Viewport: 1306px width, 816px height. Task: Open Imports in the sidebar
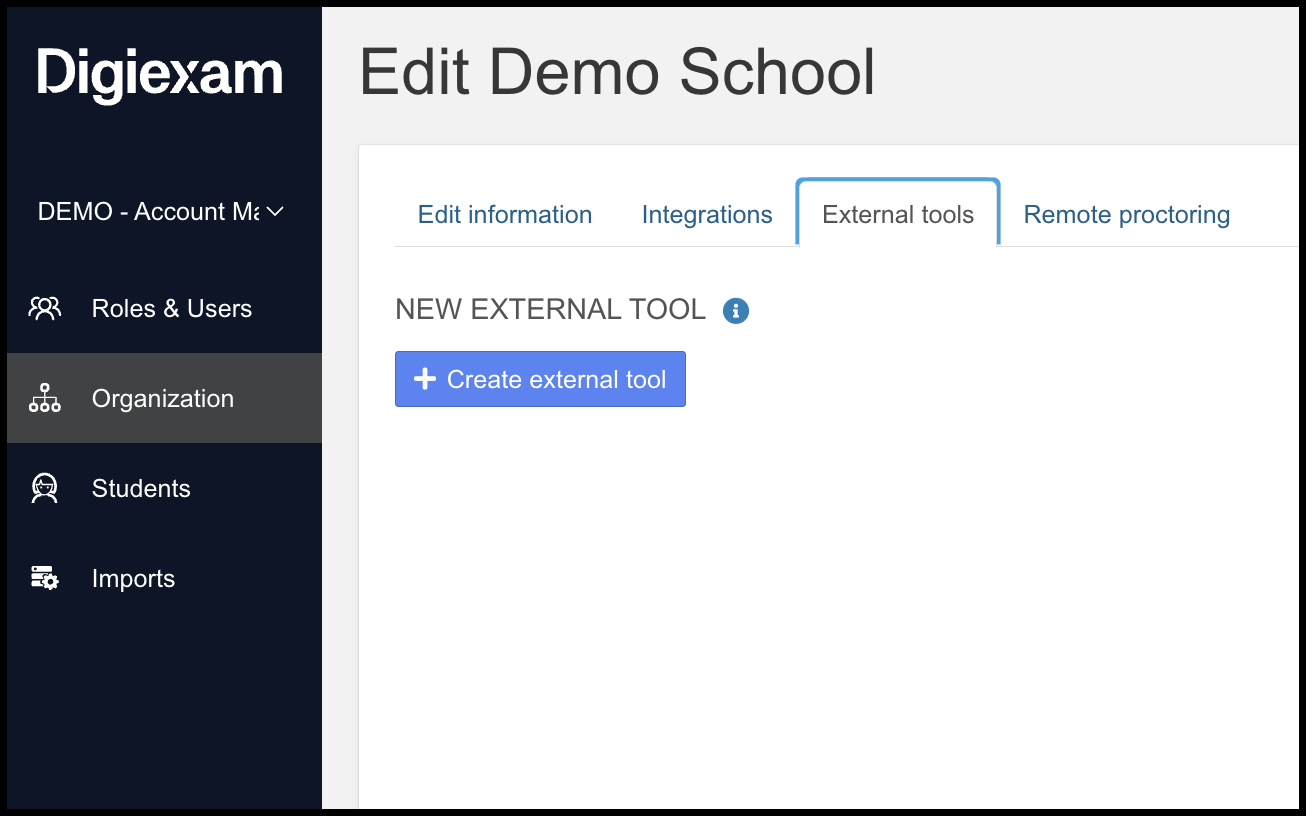coord(164,578)
